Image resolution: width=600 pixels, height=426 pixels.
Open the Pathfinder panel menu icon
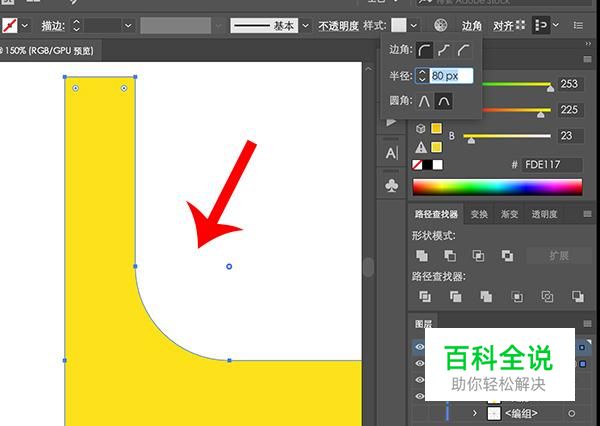587,214
